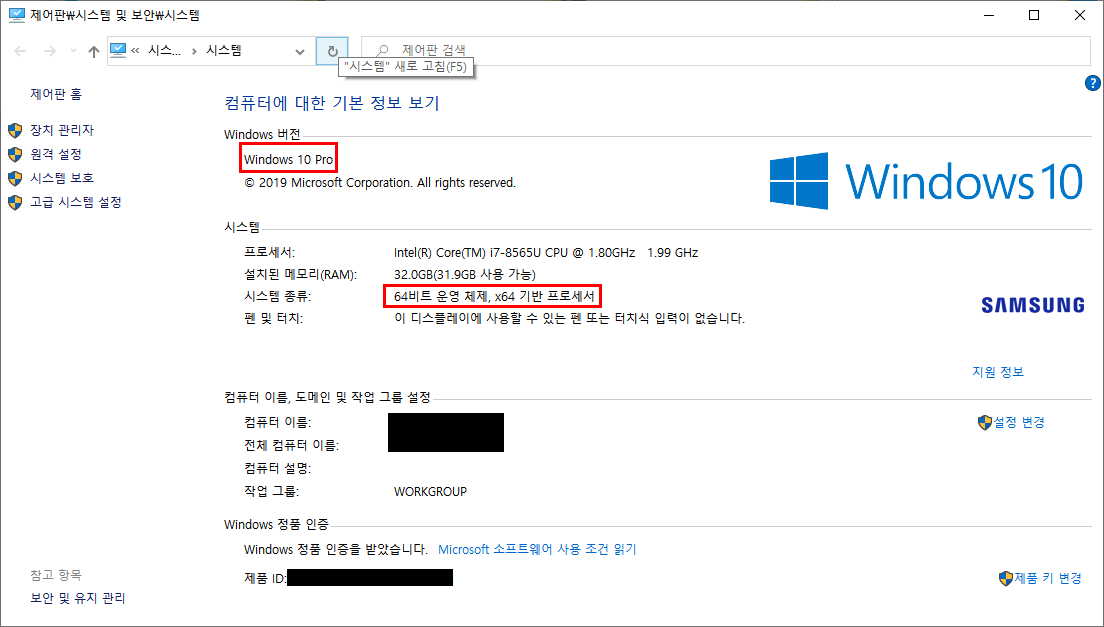The image size is (1104, 627).
Task: Click the search magnifier icon in 제어판 검색
Action: click(x=382, y=51)
